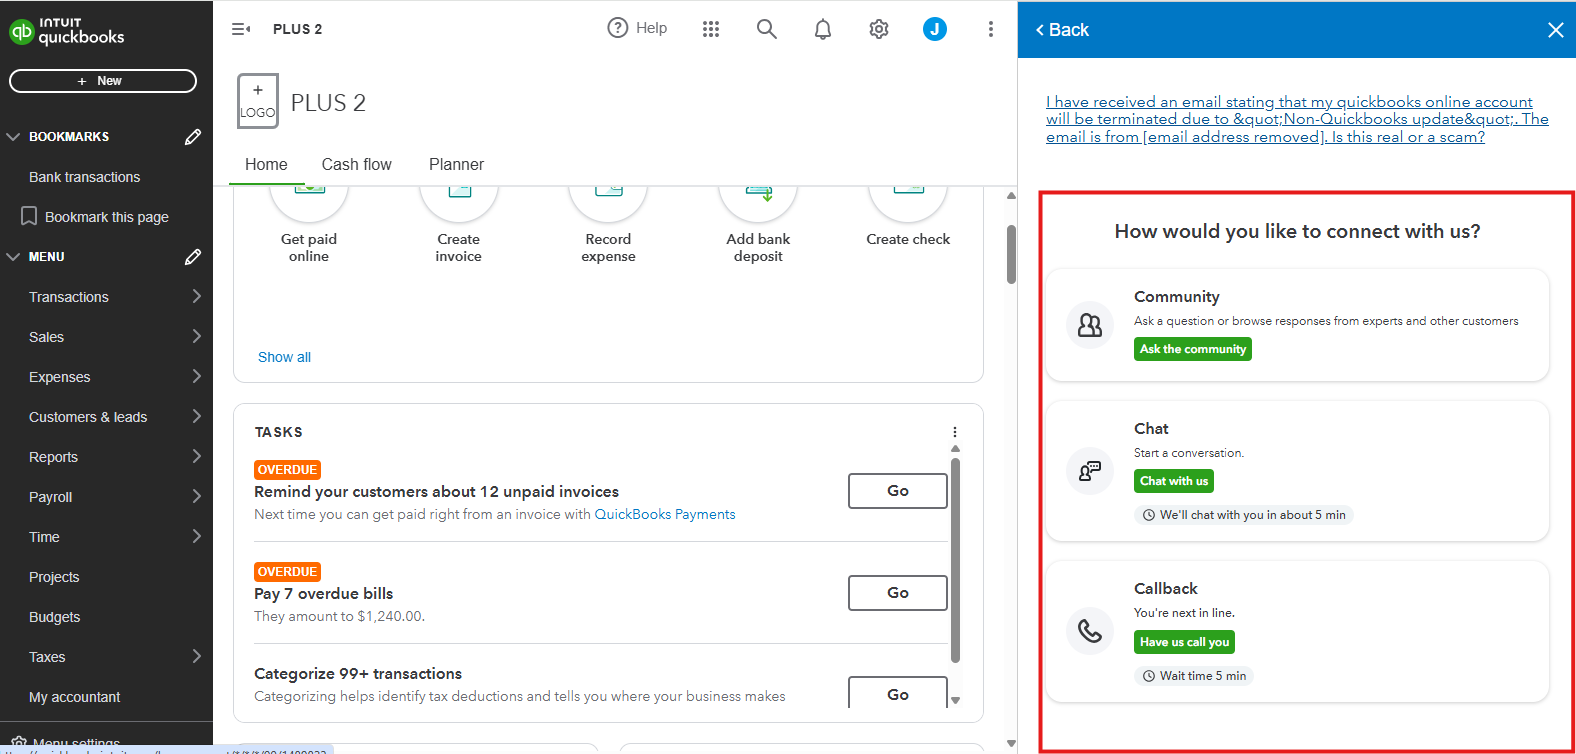Image resolution: width=1576 pixels, height=754 pixels.
Task: Open the apps grid icon
Action: (x=711, y=29)
